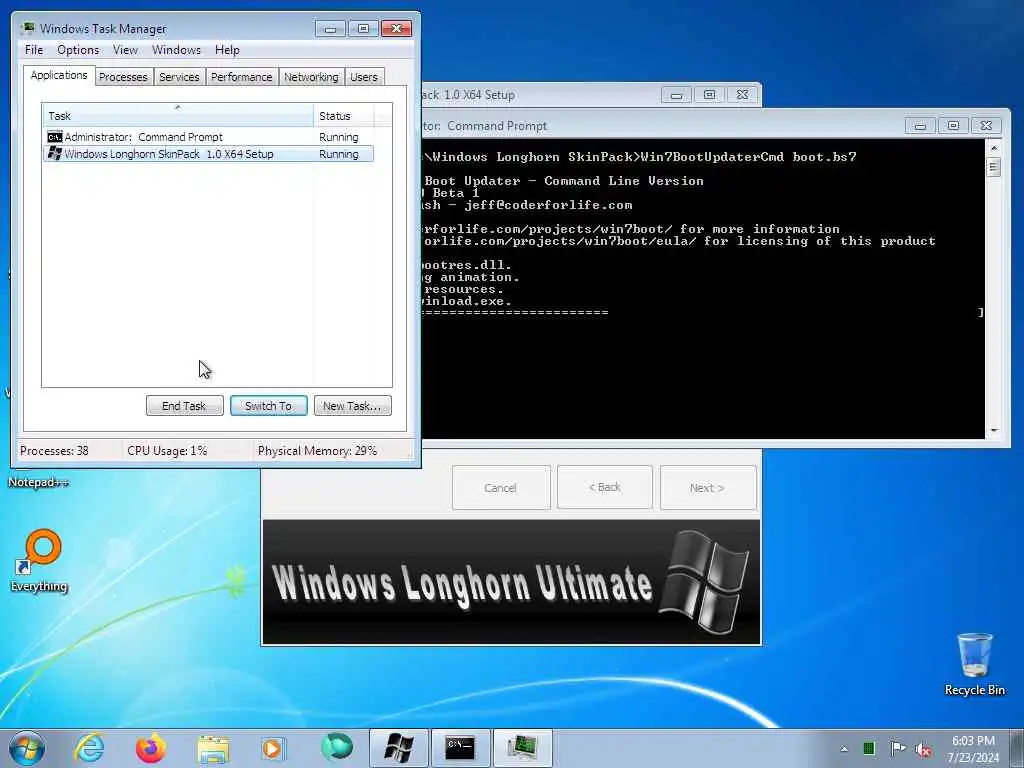The height and width of the screenshot is (768, 1024).
Task: Minimize the Windows Task Manager window
Action: point(330,28)
